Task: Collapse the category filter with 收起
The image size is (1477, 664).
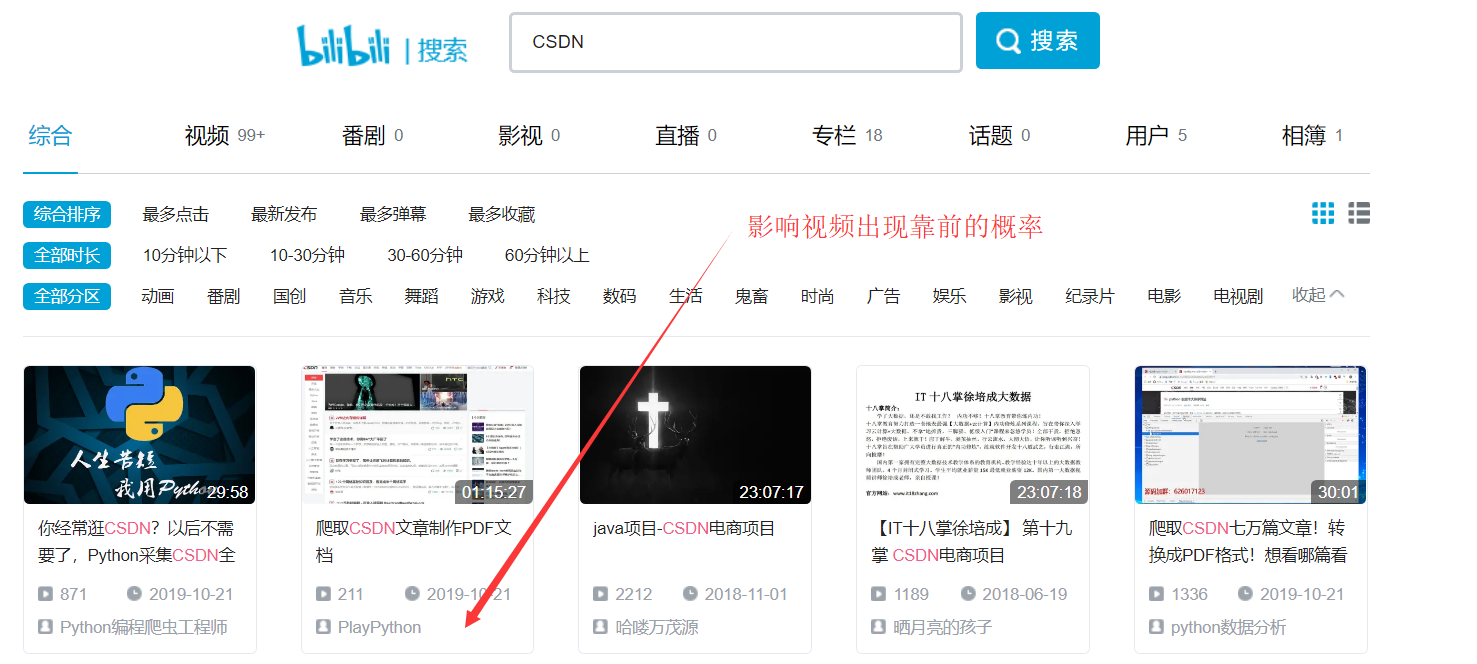Action: click(x=1318, y=295)
